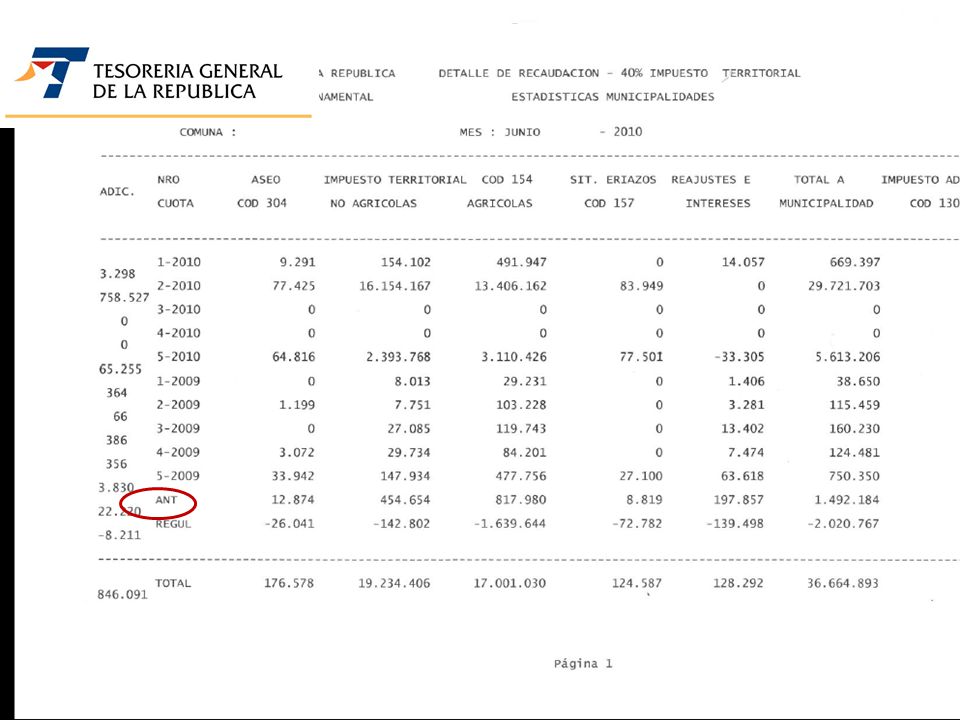Select the '1-2009' cuota row label
The width and height of the screenshot is (960, 720).
pyautogui.click(x=179, y=381)
